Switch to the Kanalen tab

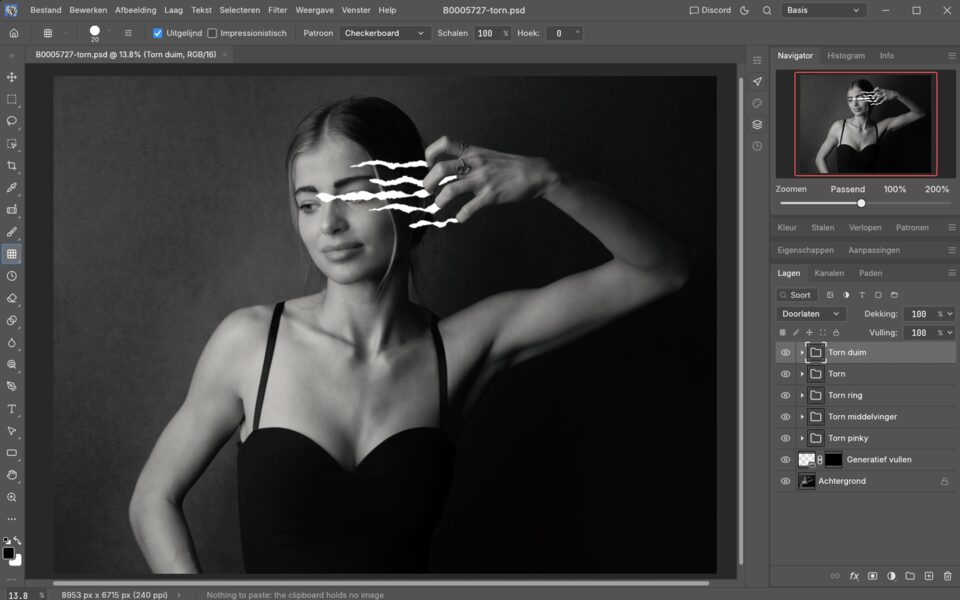pyautogui.click(x=829, y=274)
